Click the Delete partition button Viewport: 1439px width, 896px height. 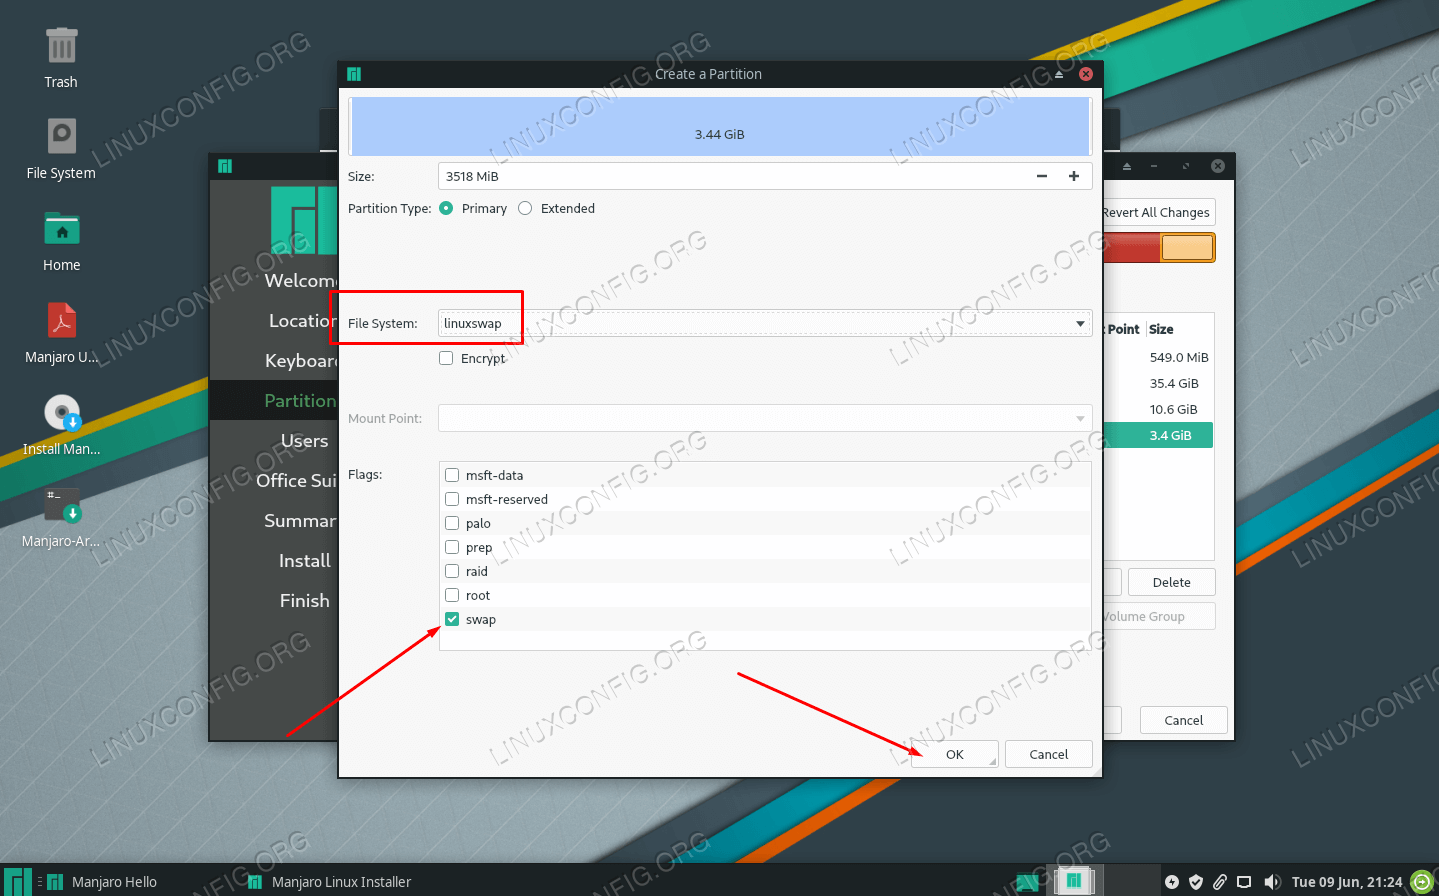coord(1171,582)
